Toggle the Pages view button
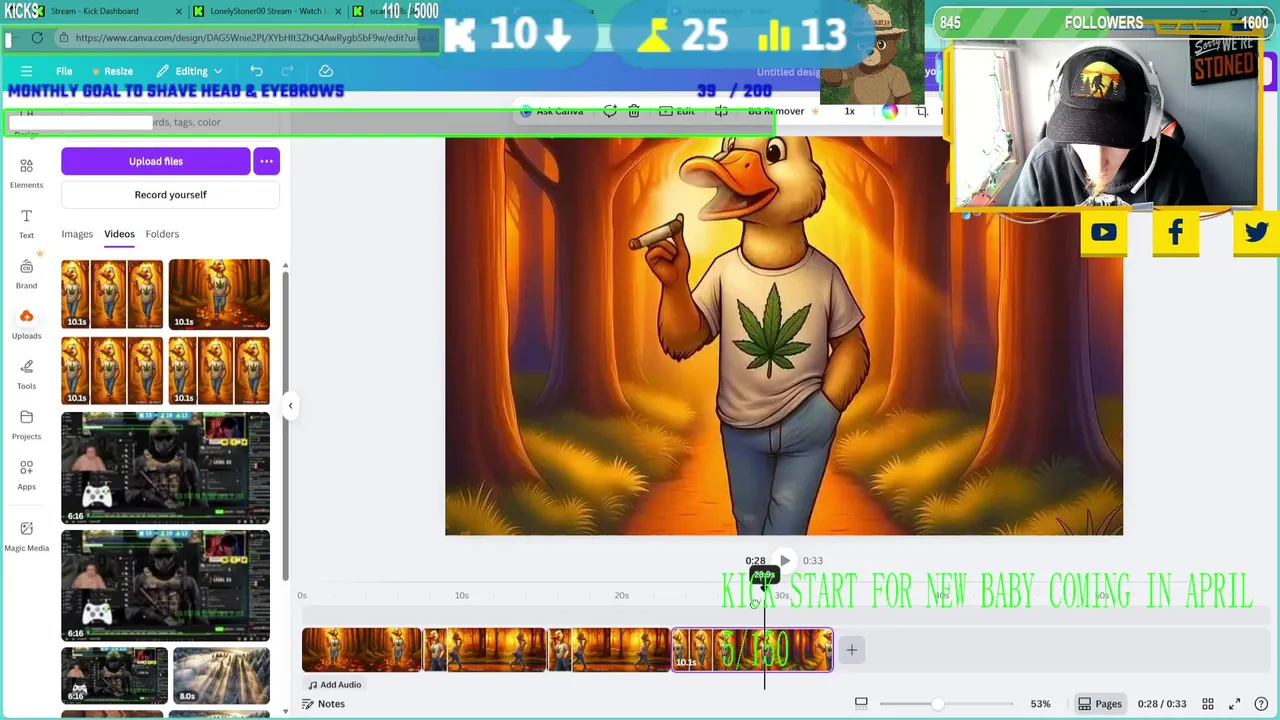 [x=1099, y=704]
